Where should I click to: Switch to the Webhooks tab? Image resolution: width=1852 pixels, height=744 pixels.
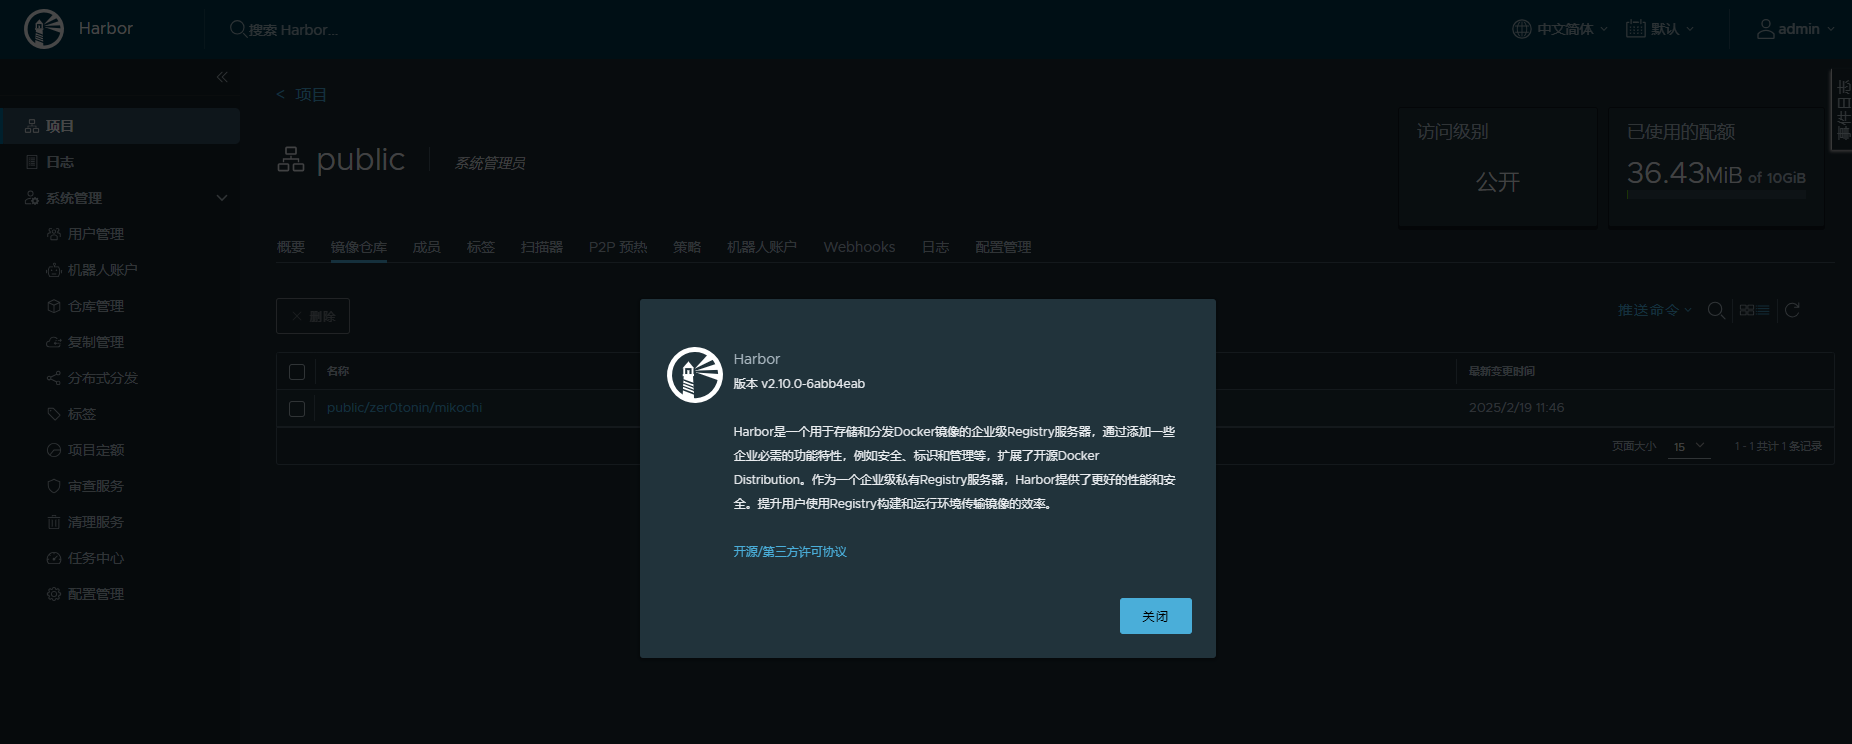859,247
